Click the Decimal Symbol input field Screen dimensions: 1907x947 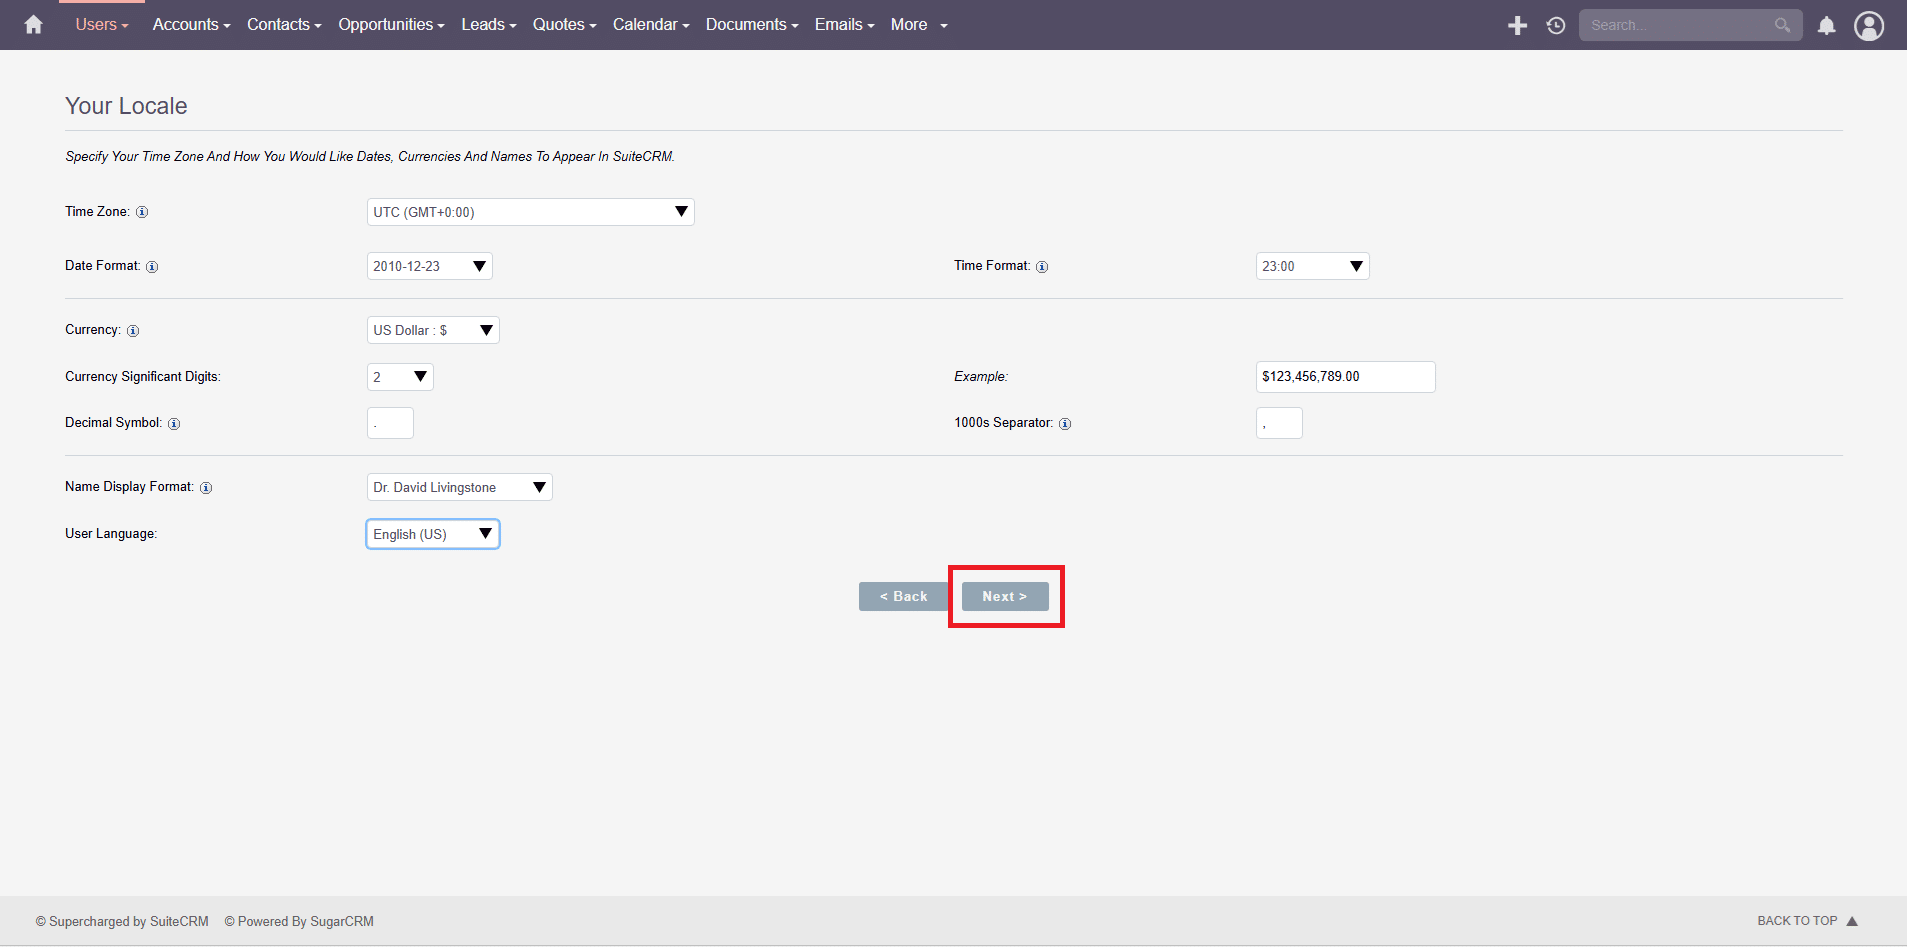390,423
